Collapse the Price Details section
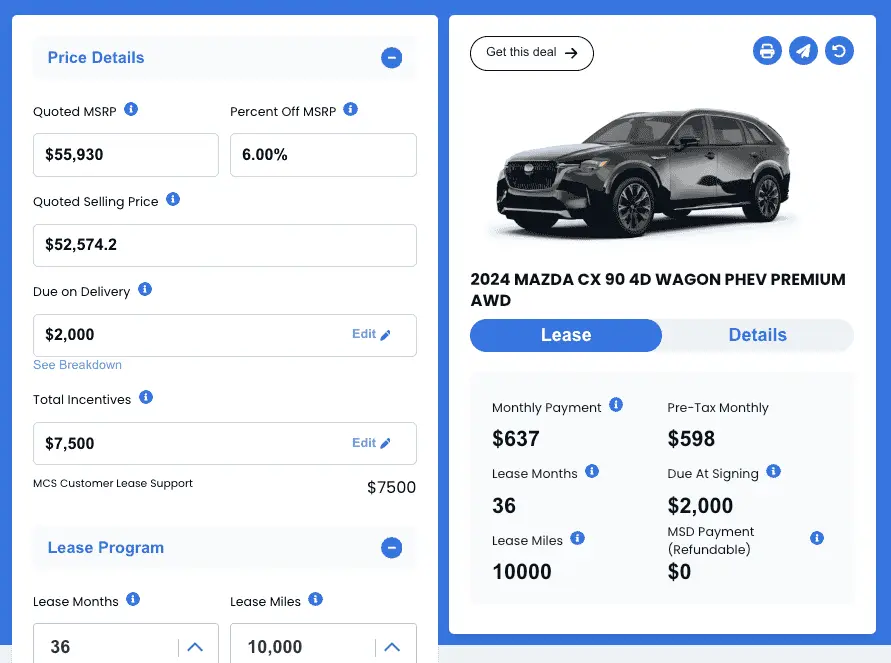 point(392,58)
